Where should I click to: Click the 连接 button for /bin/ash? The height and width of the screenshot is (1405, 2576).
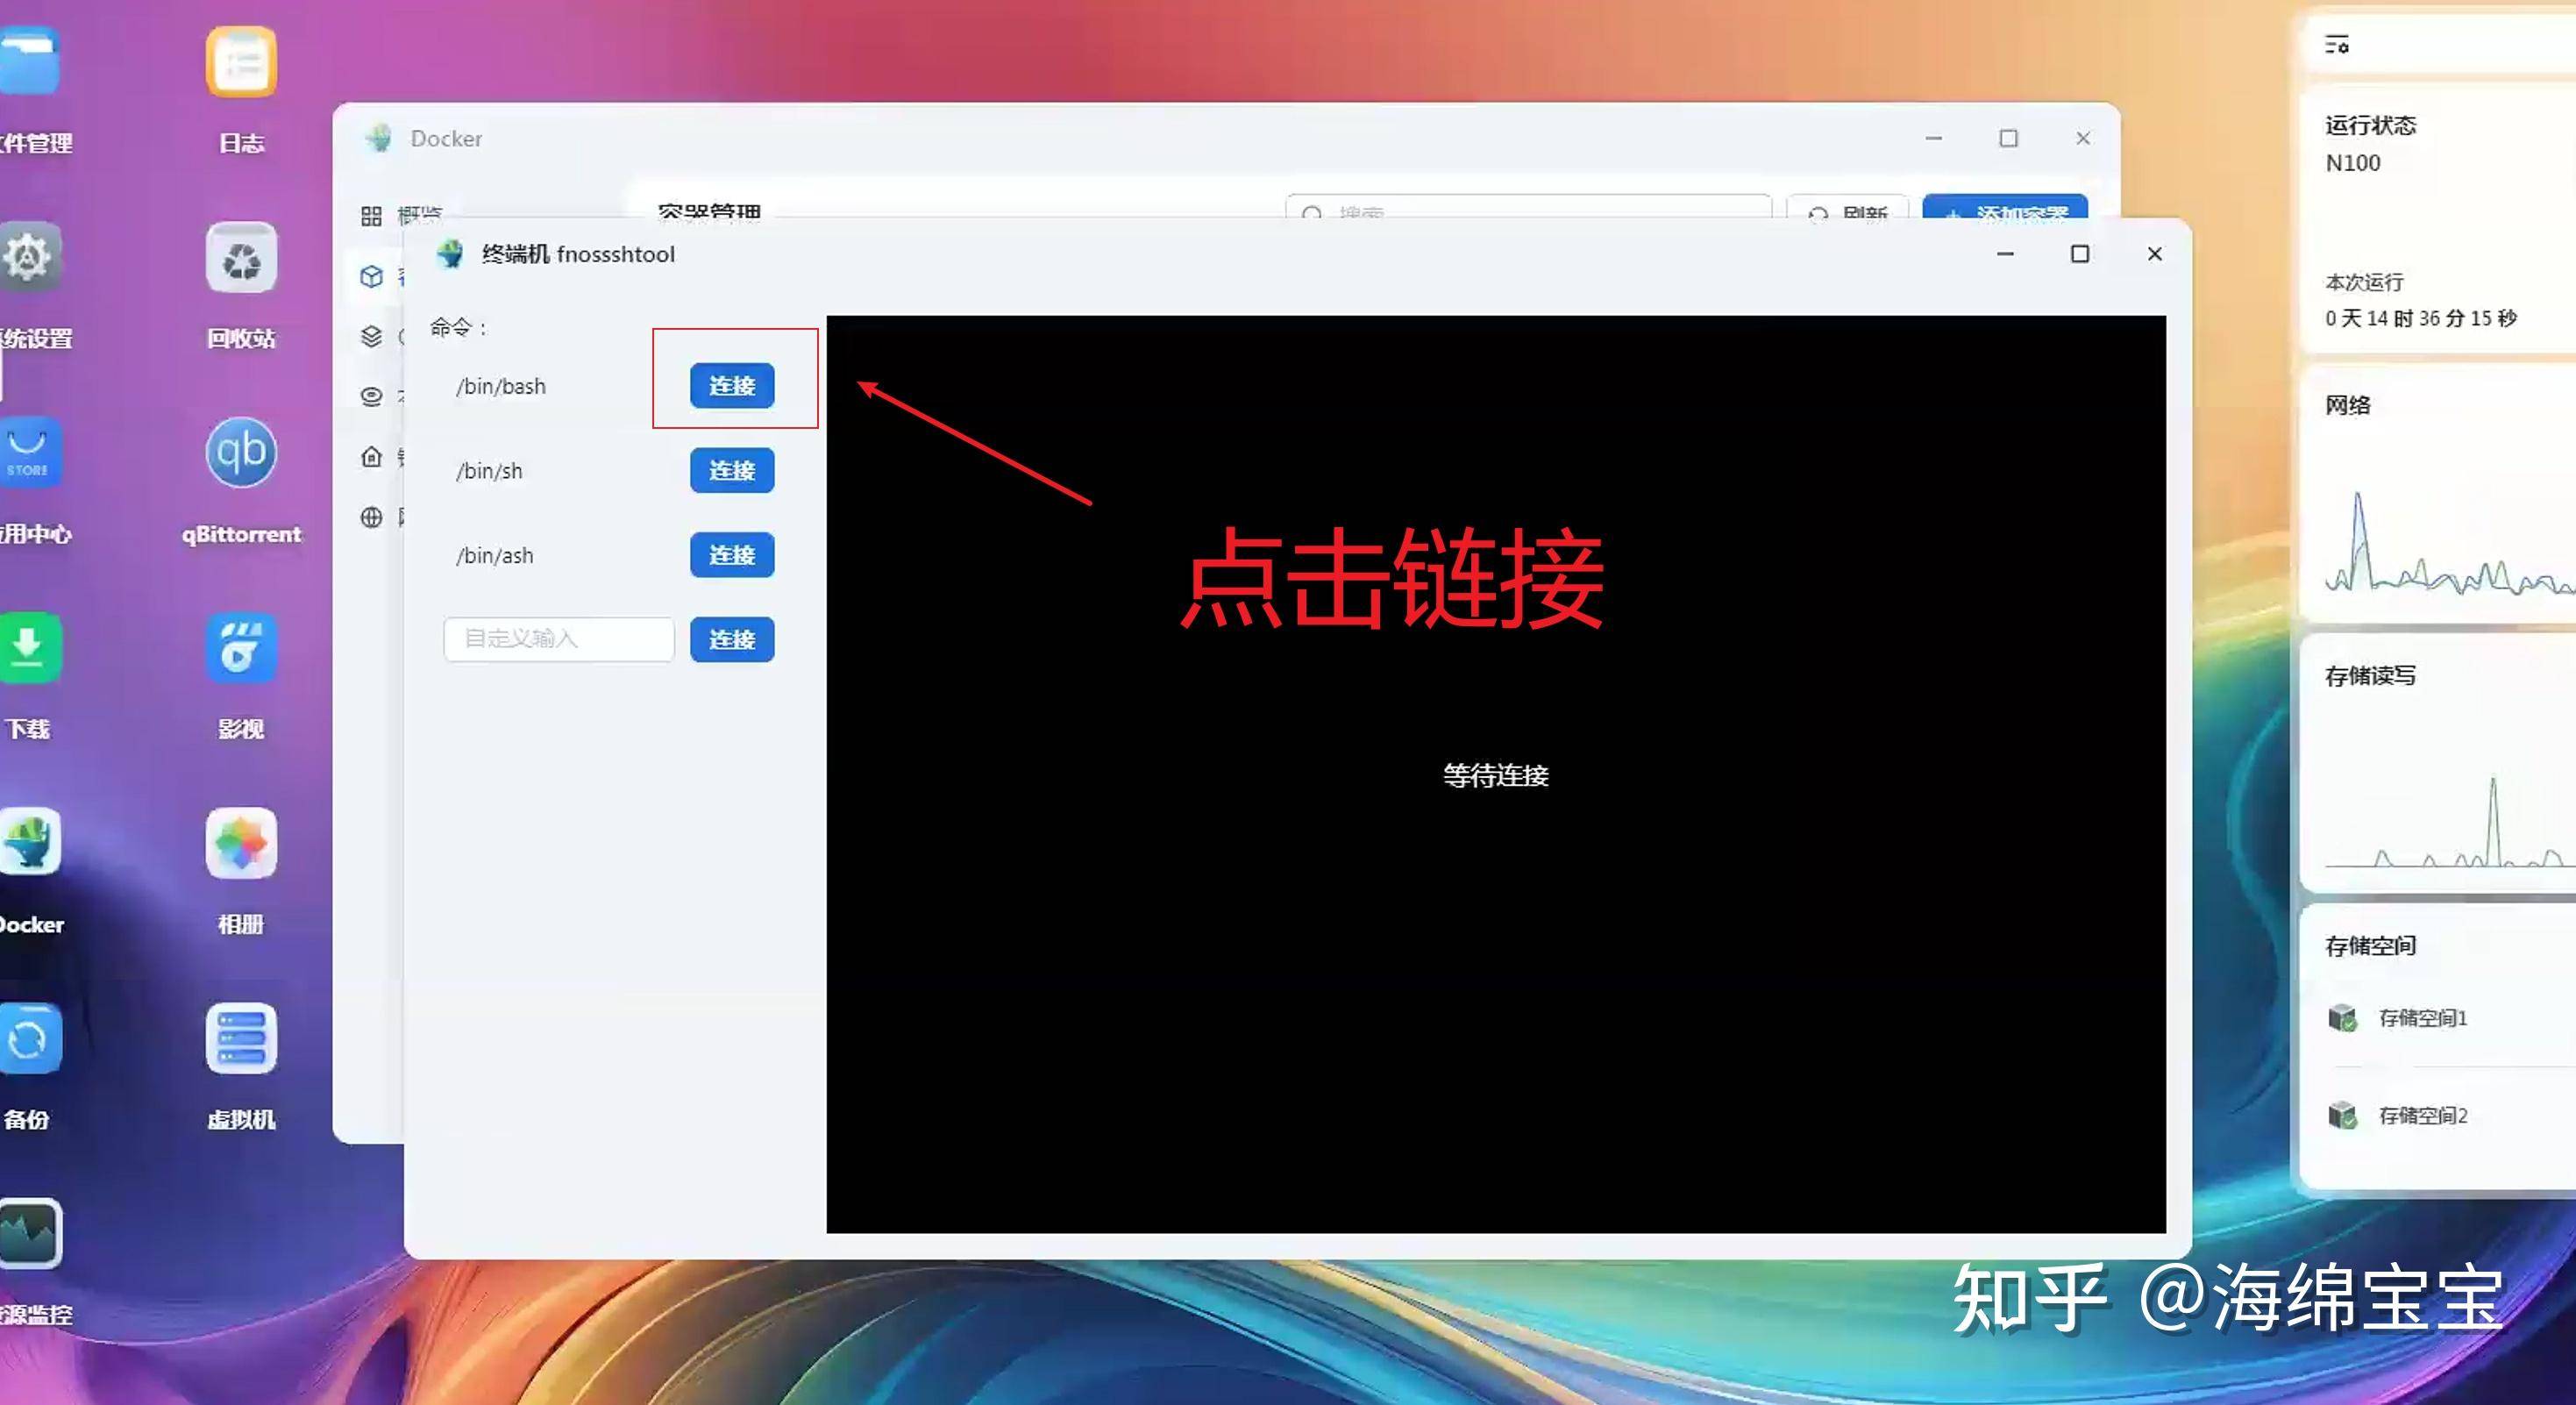pos(732,555)
